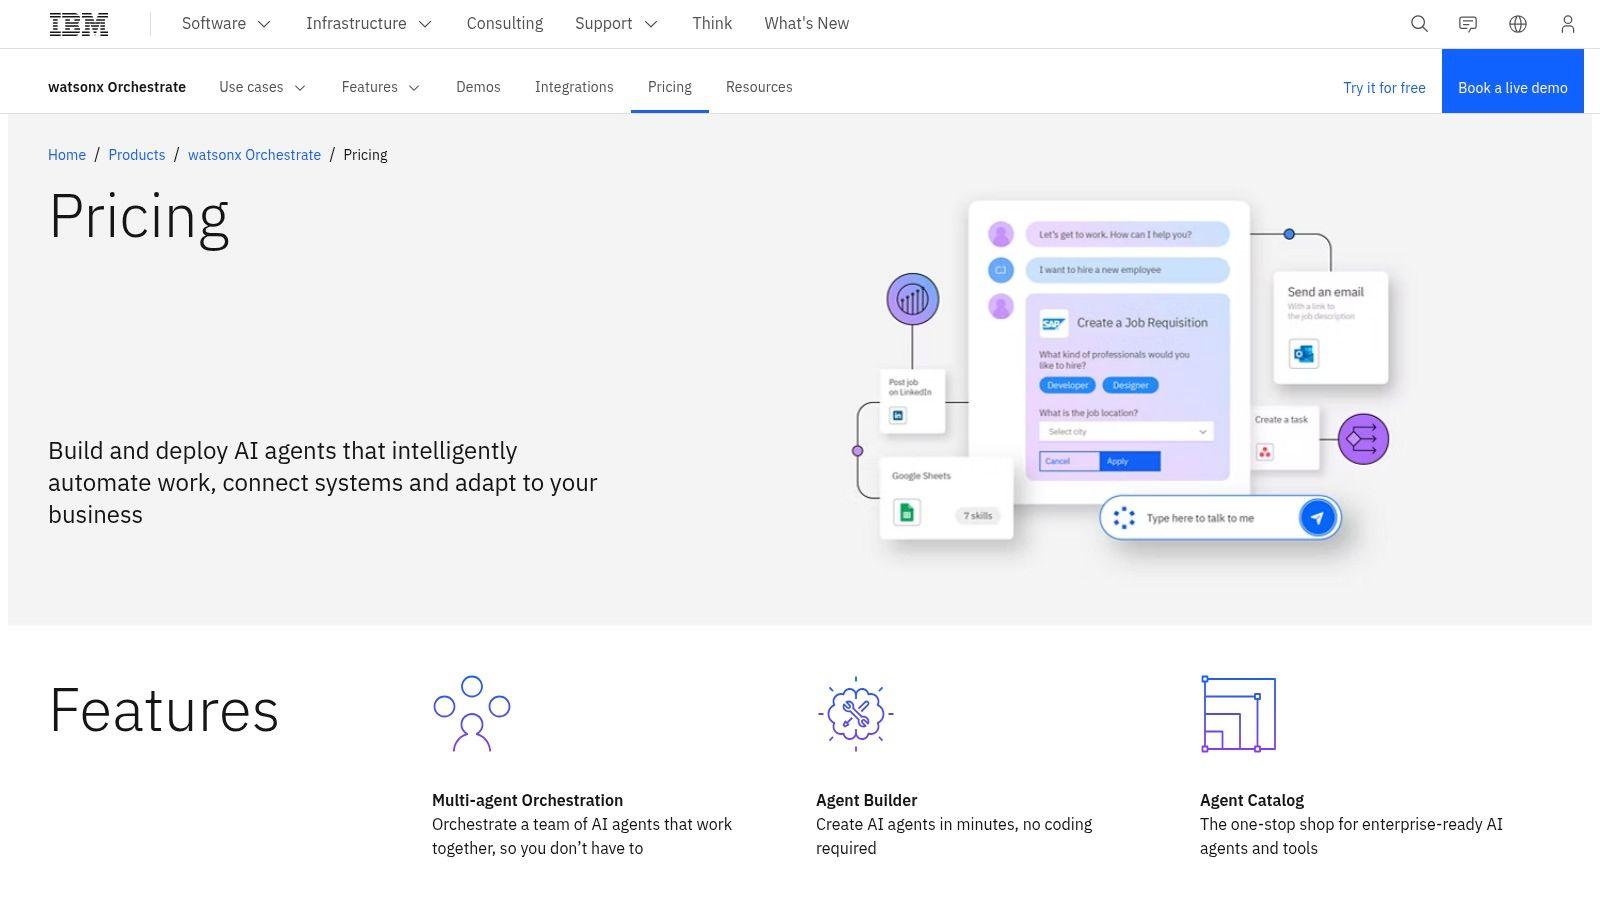Click the dotted watsonx assistant spinner icon
The image size is (1600, 900).
(x=1124, y=518)
